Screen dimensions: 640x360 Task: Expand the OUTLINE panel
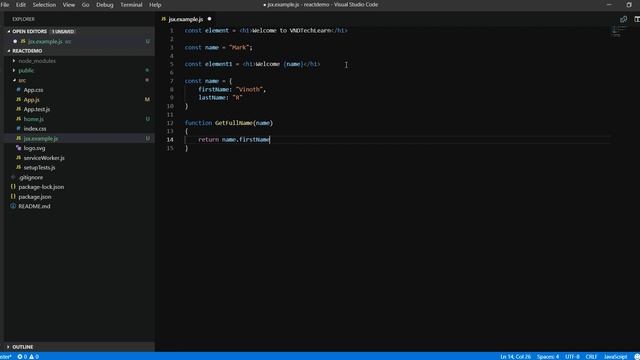(x=80, y=347)
